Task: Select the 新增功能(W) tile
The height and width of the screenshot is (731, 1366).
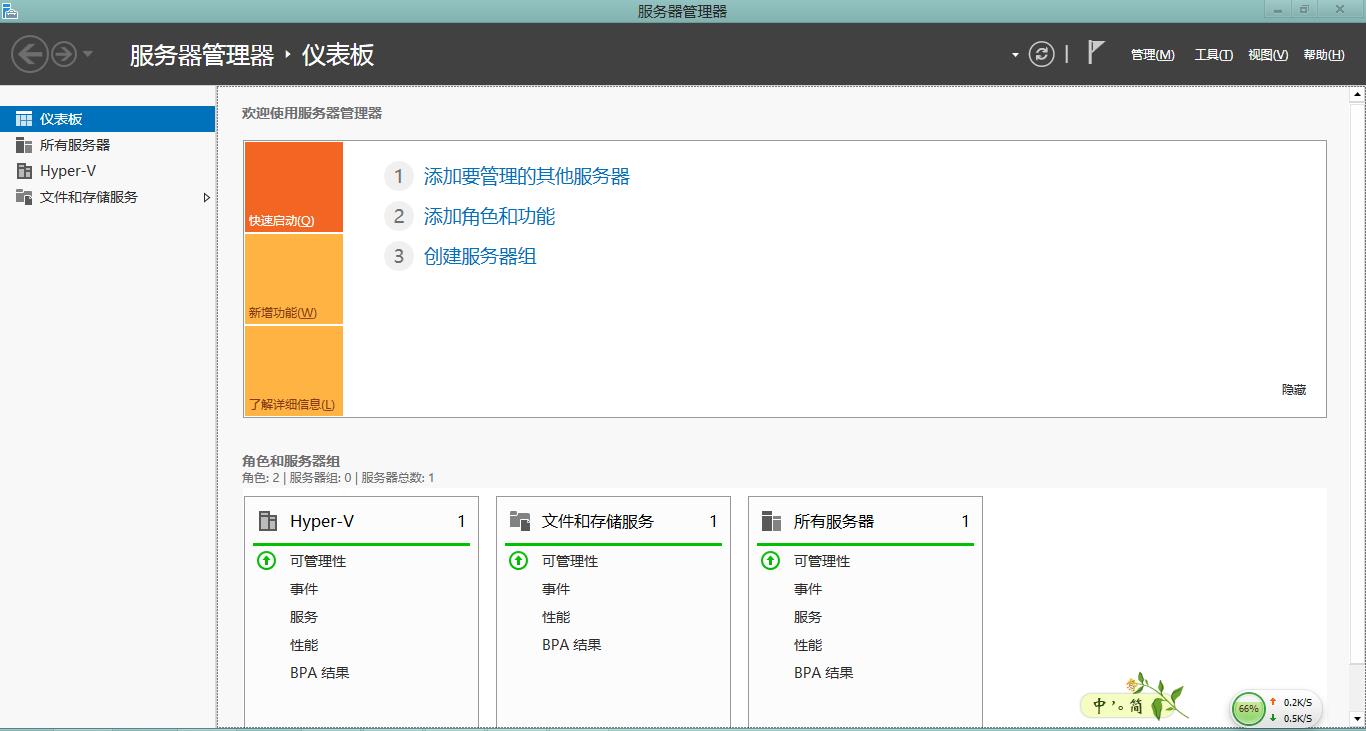Action: click(x=293, y=280)
